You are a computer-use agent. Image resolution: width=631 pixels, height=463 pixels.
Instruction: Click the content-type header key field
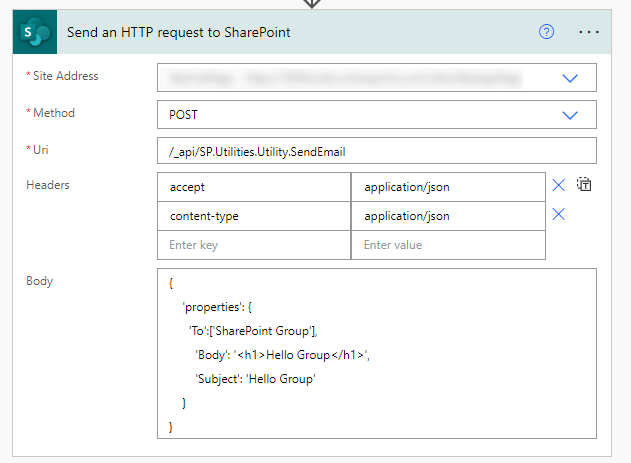tap(254, 216)
